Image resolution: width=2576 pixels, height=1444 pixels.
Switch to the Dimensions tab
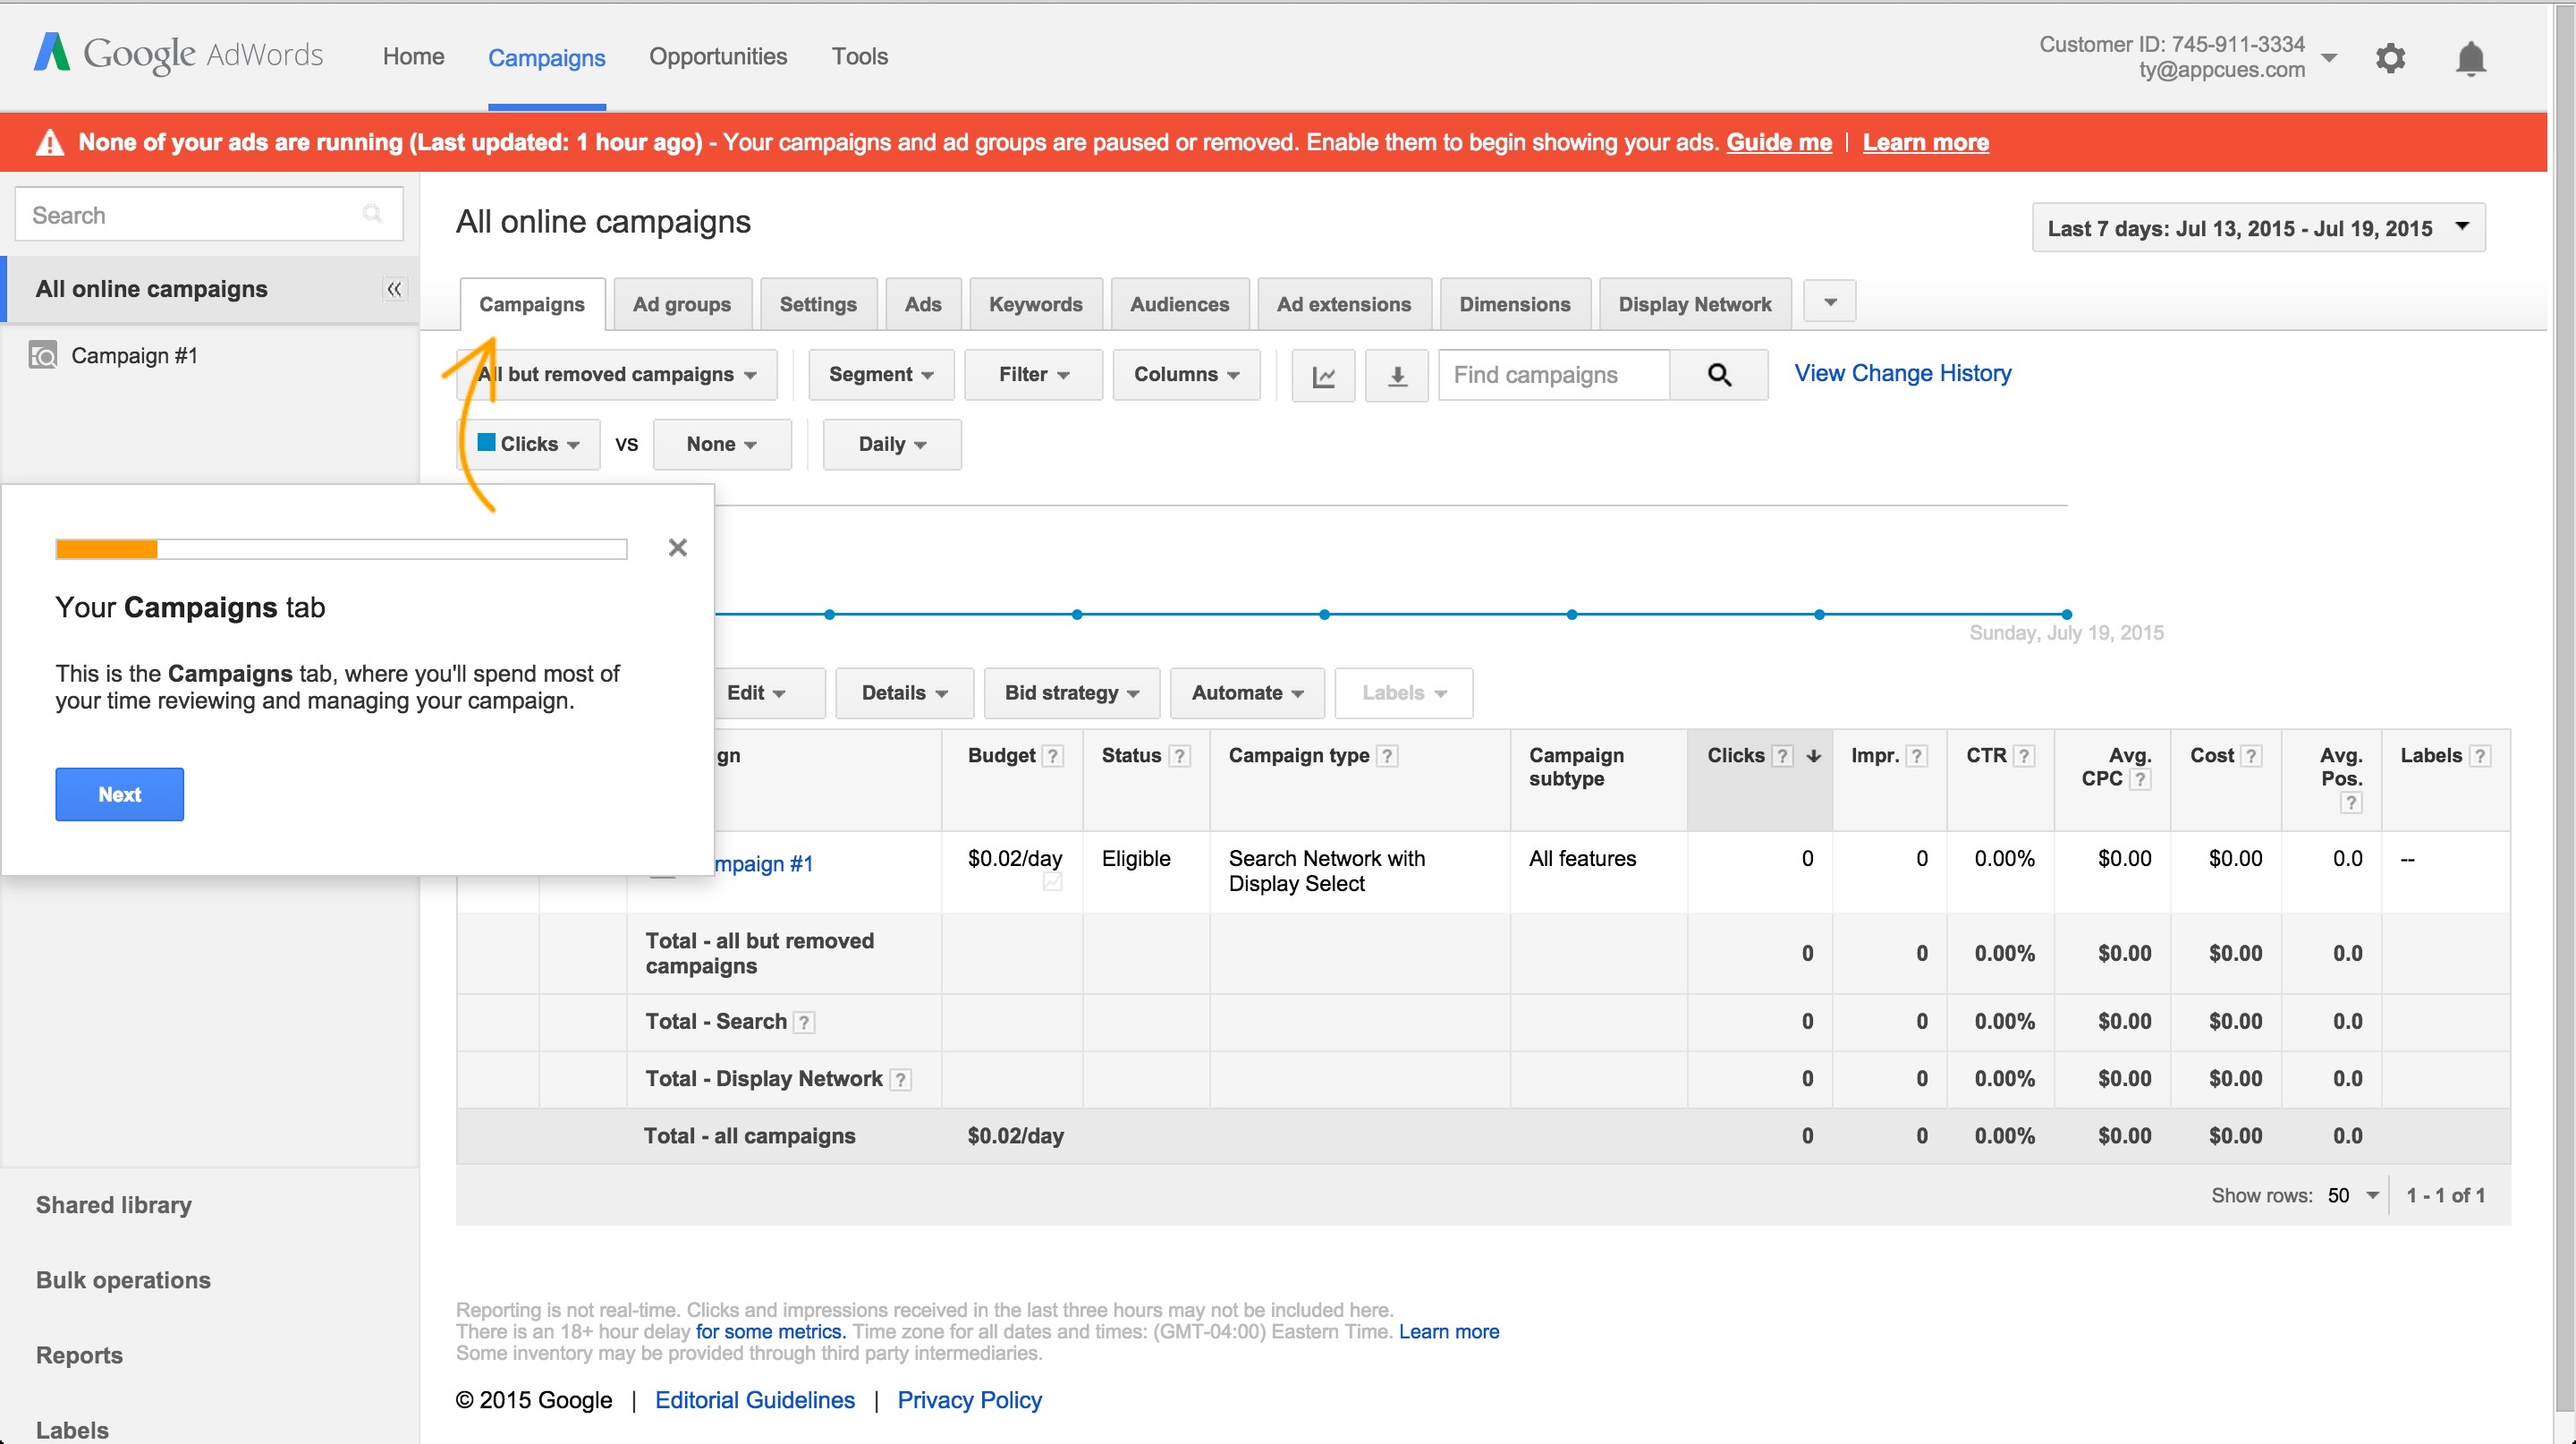point(1515,305)
